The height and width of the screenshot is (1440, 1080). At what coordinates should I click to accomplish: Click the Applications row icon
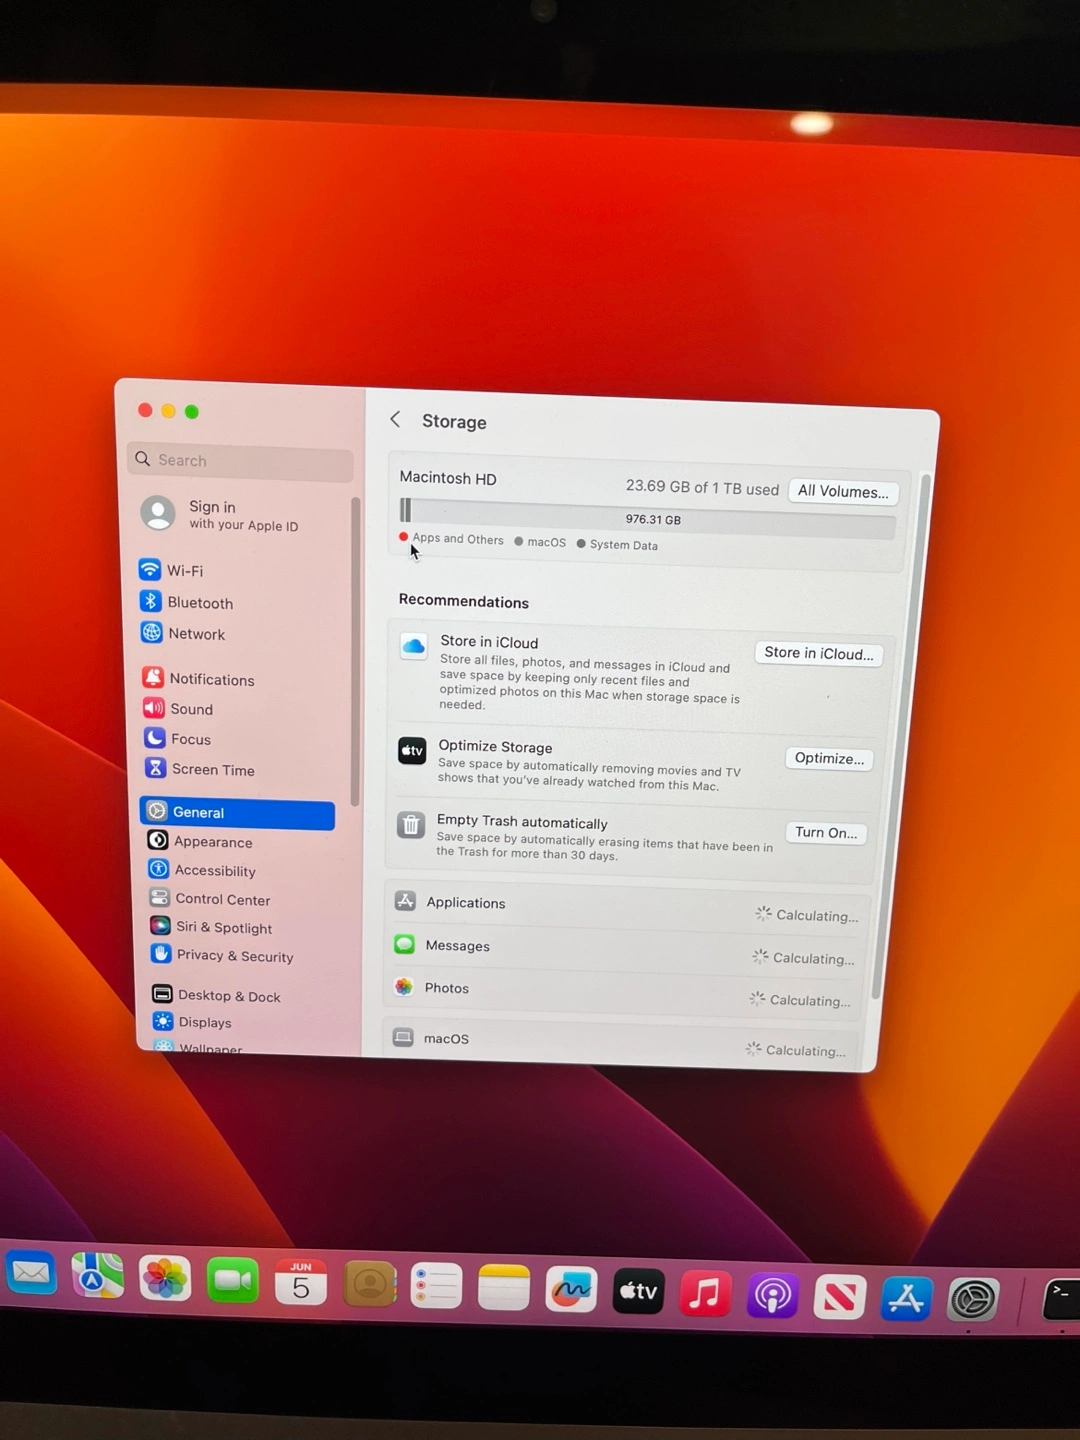[x=405, y=901]
